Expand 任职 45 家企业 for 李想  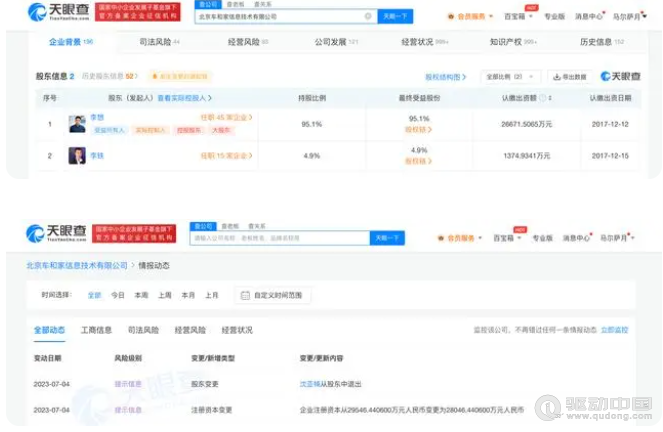[x=226, y=117]
